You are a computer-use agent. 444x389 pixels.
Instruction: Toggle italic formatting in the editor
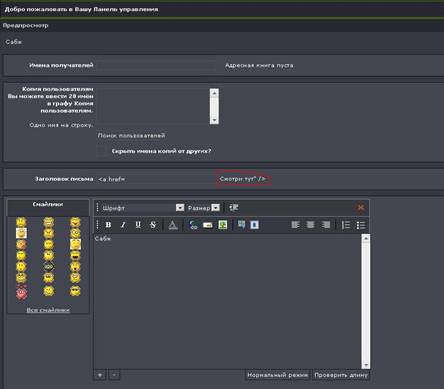[x=123, y=225]
